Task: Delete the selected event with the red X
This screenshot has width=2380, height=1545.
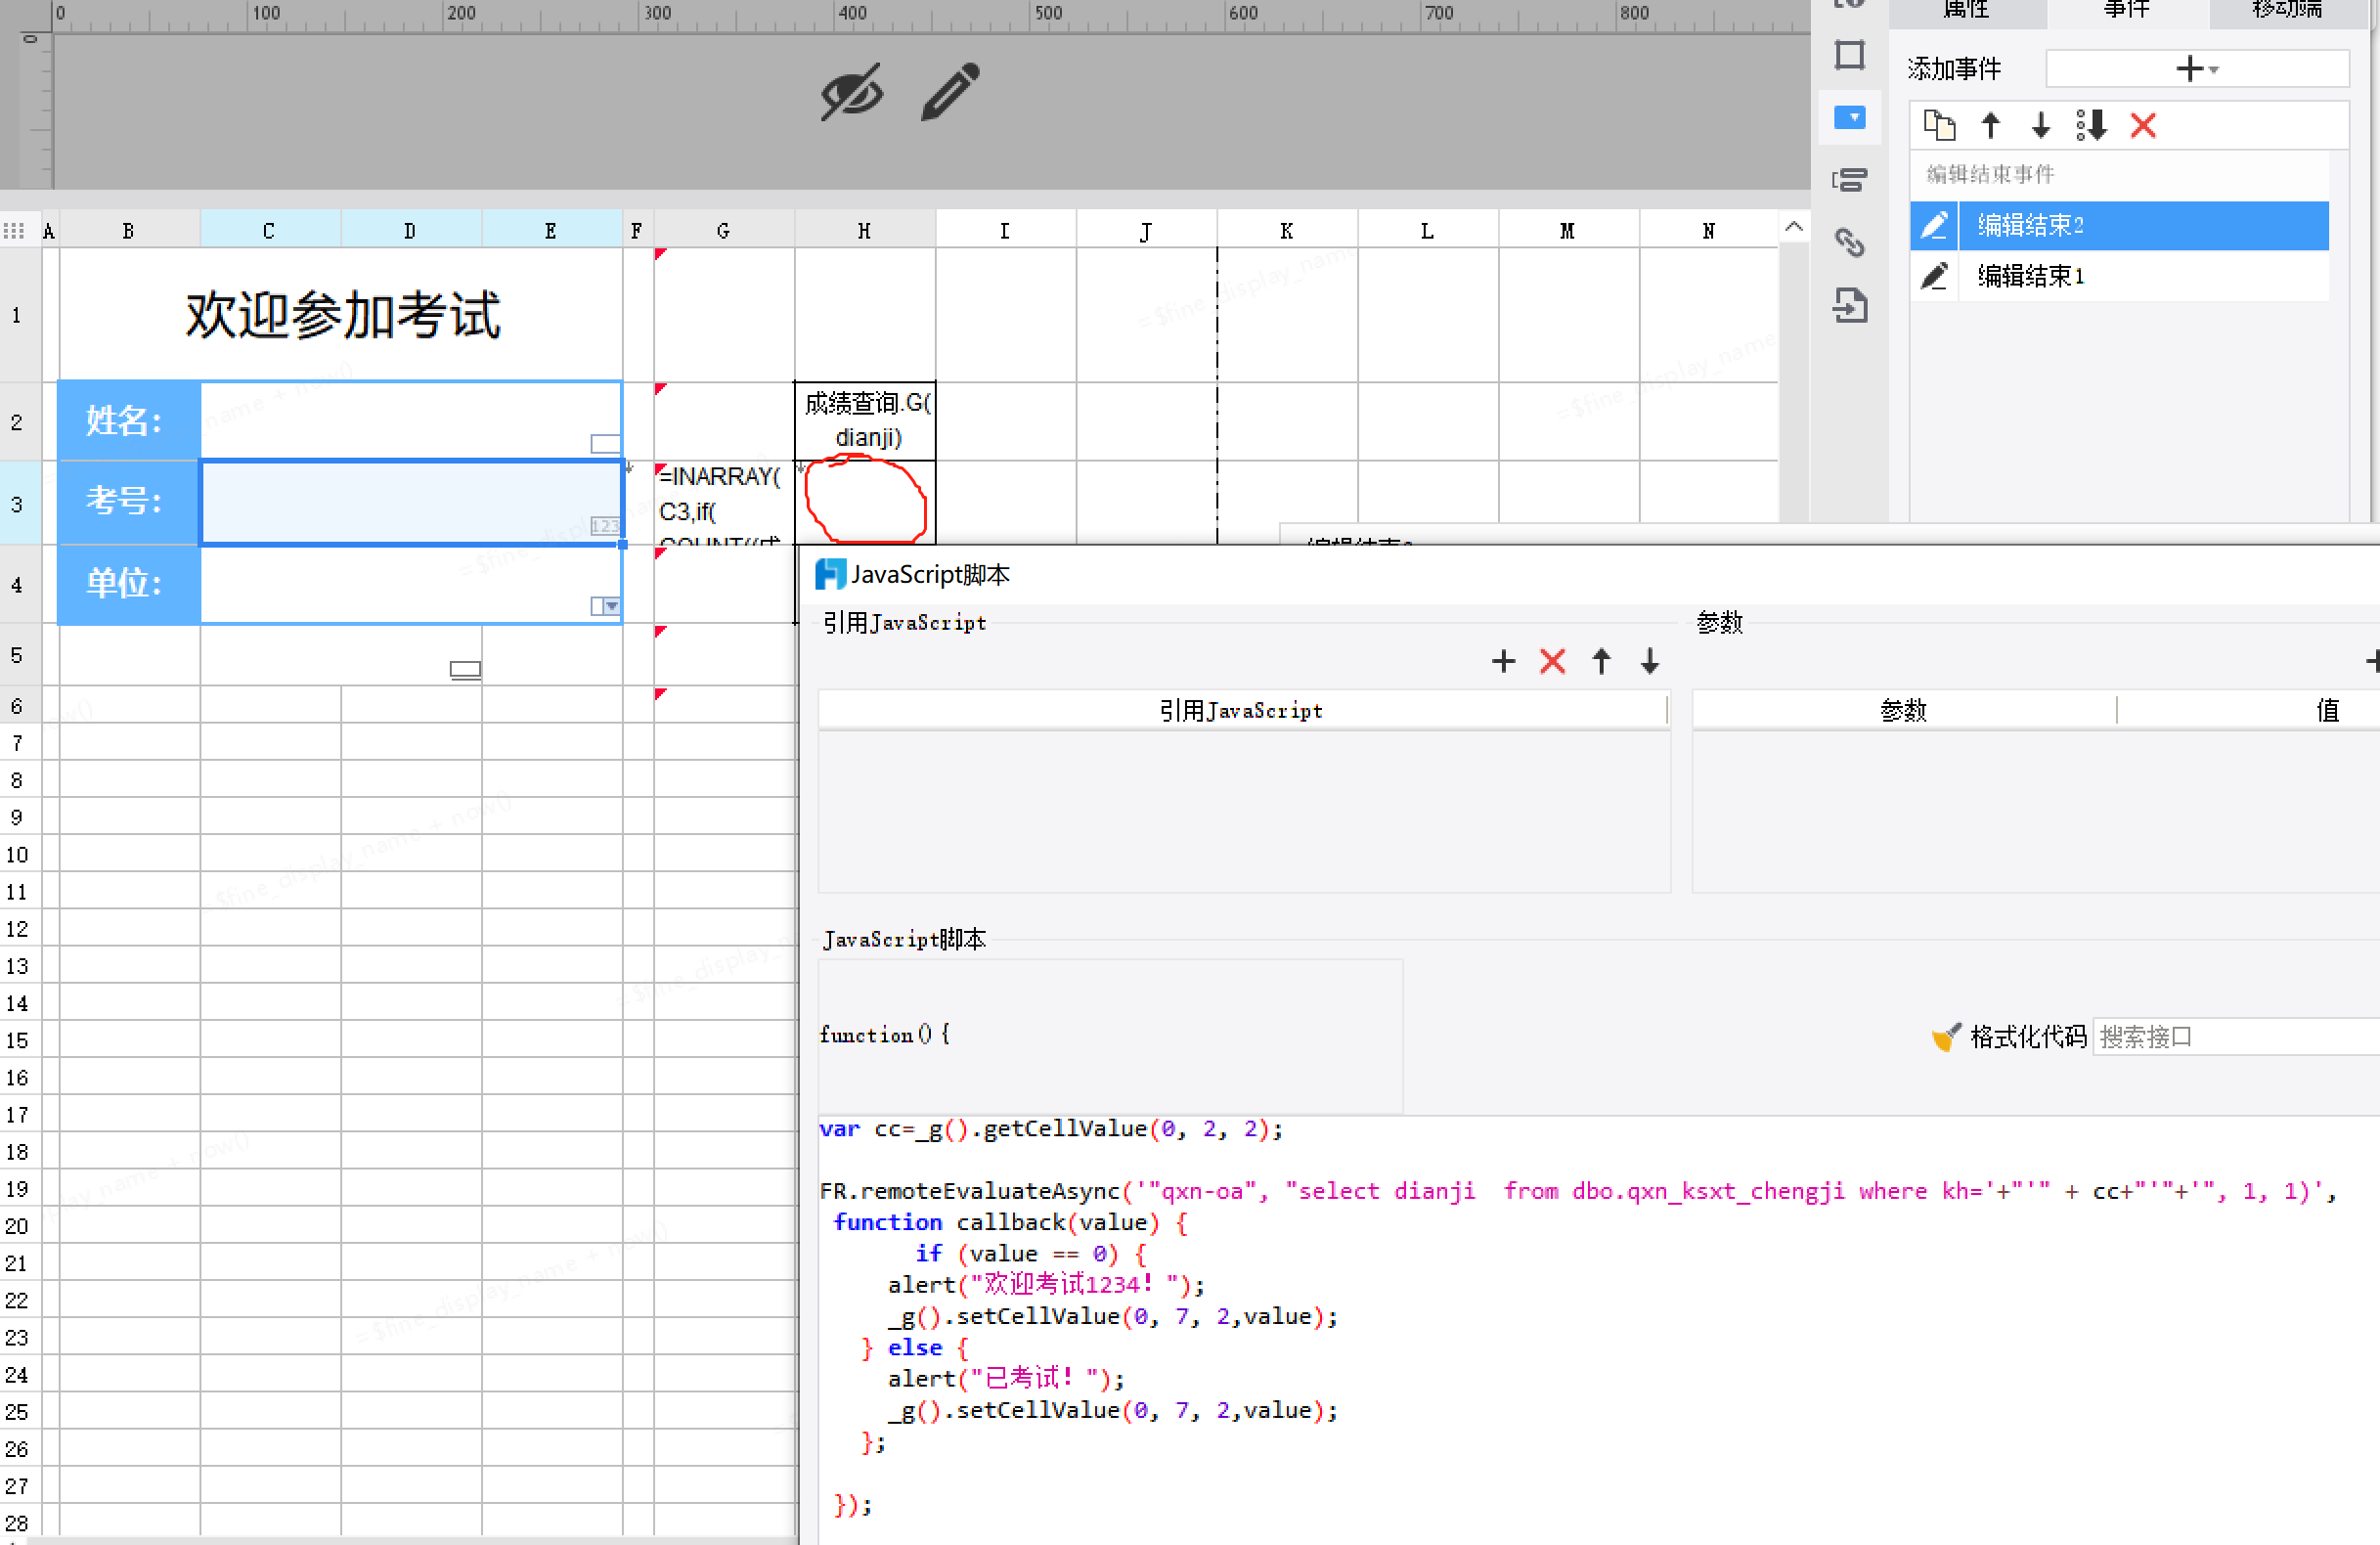Action: pos(2143,126)
